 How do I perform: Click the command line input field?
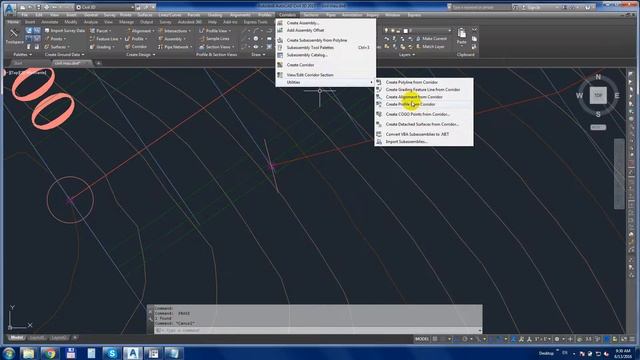(x=318, y=330)
